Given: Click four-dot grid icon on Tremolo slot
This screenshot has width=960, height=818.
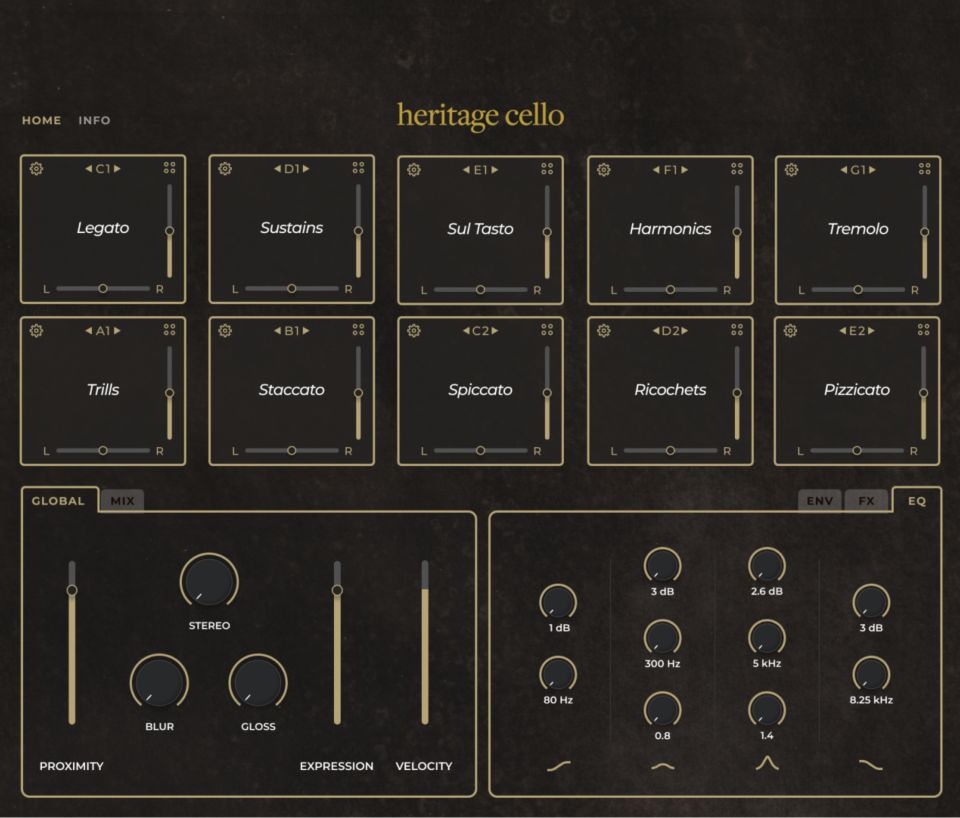Looking at the screenshot, I should tap(924, 168).
